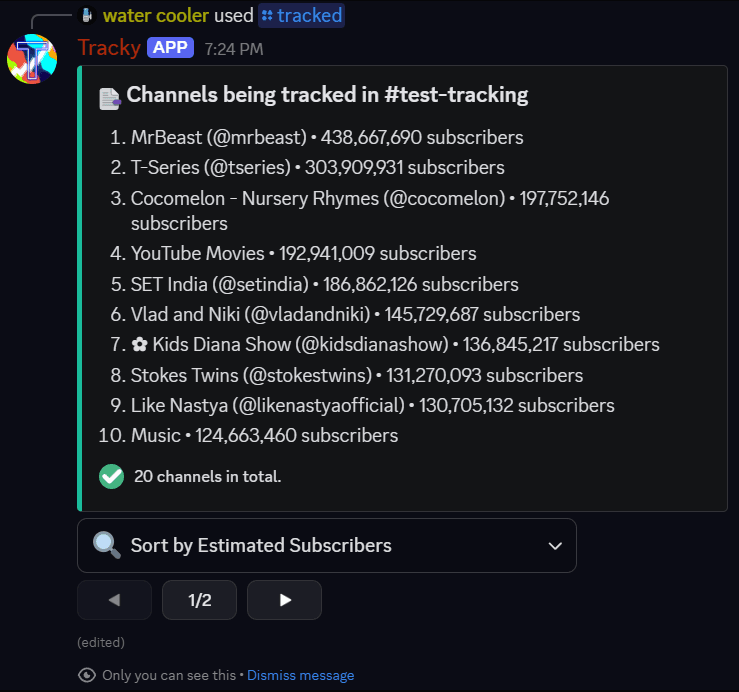The image size is (739, 692).
Task: Click the eye icon near visibility notice
Action: pyautogui.click(x=87, y=675)
